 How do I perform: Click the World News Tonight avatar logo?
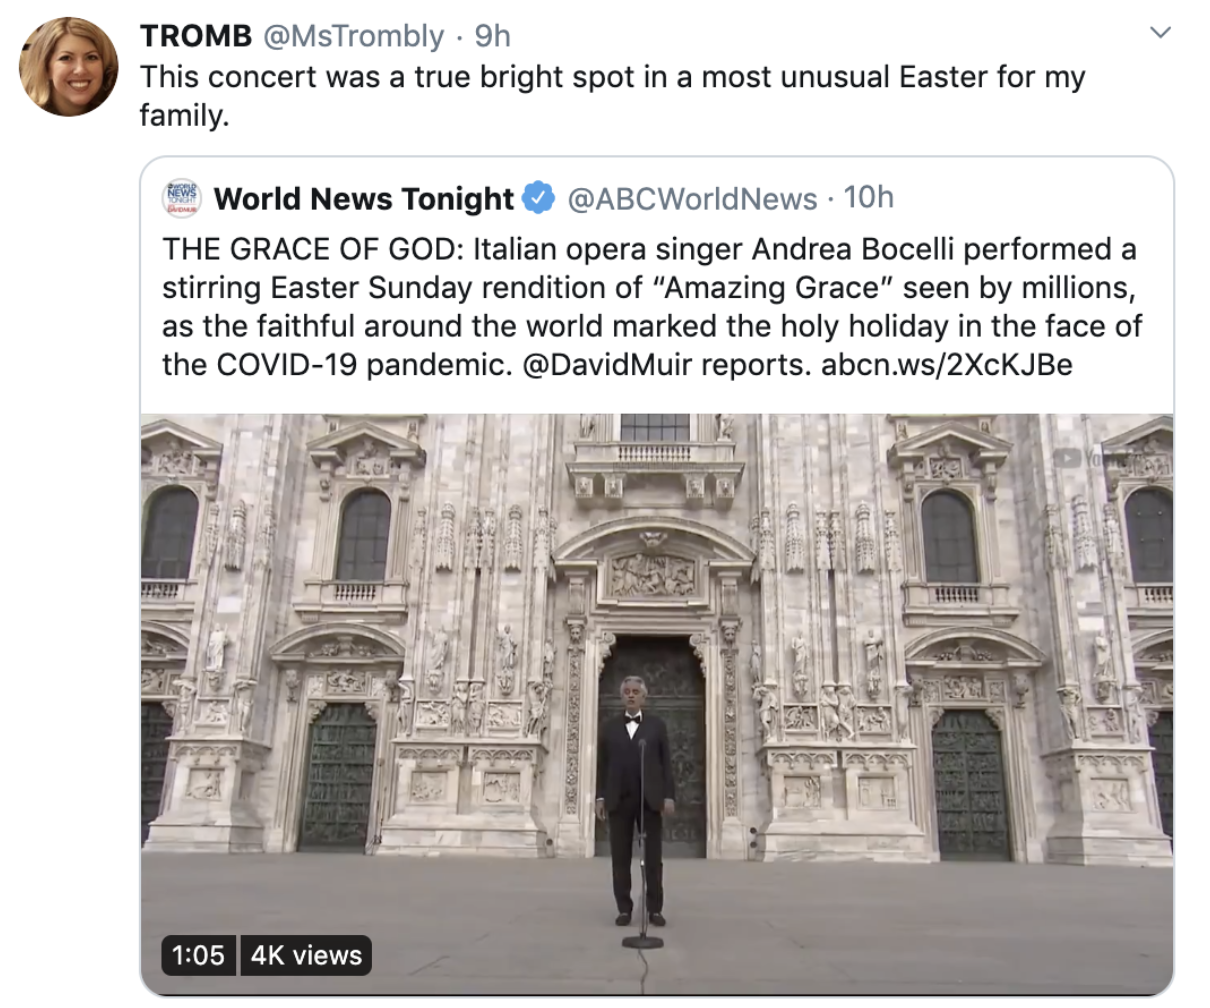[182, 198]
